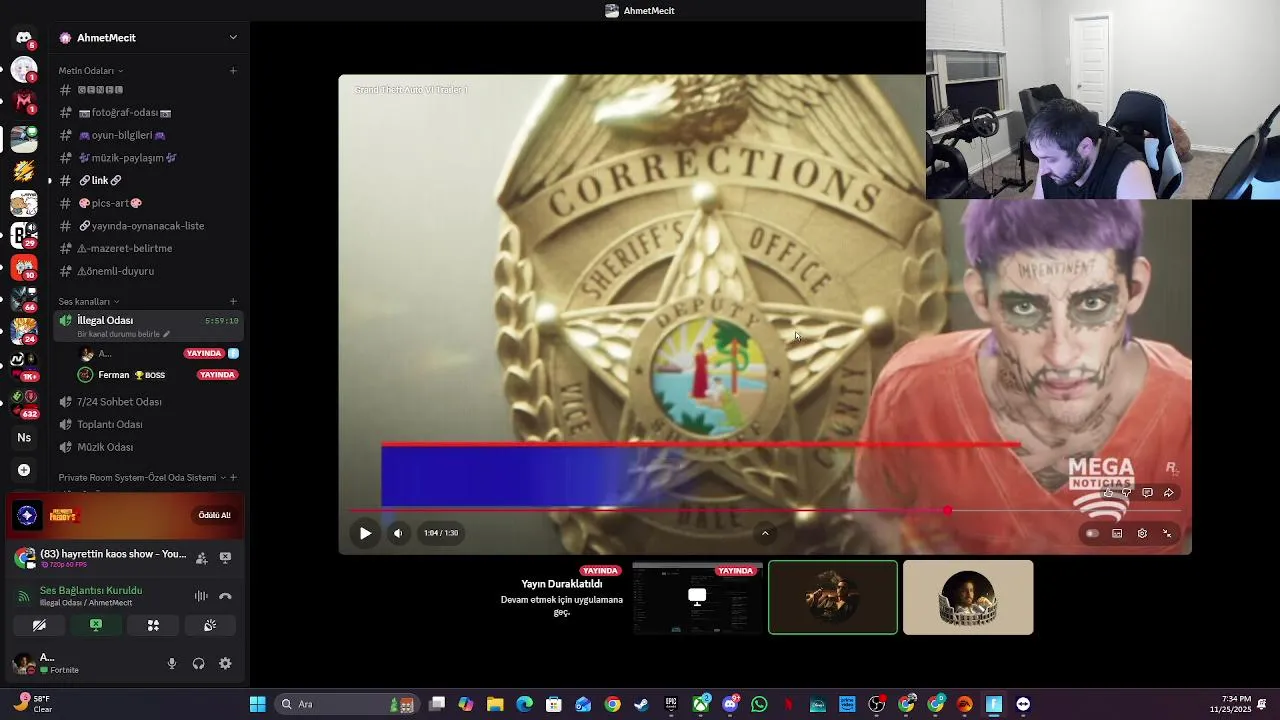Screen dimensions: 1280x720
Task: Open video comments icon
Action: [1147, 493]
